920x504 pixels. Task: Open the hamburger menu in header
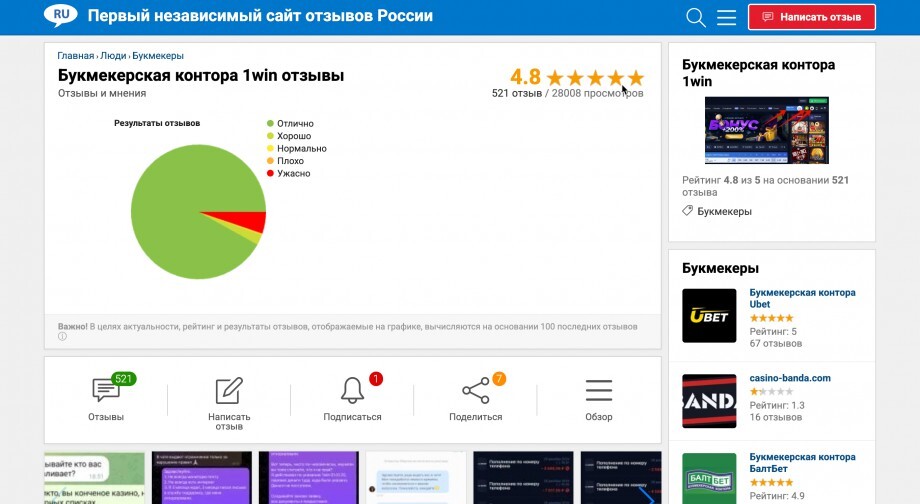coord(727,17)
